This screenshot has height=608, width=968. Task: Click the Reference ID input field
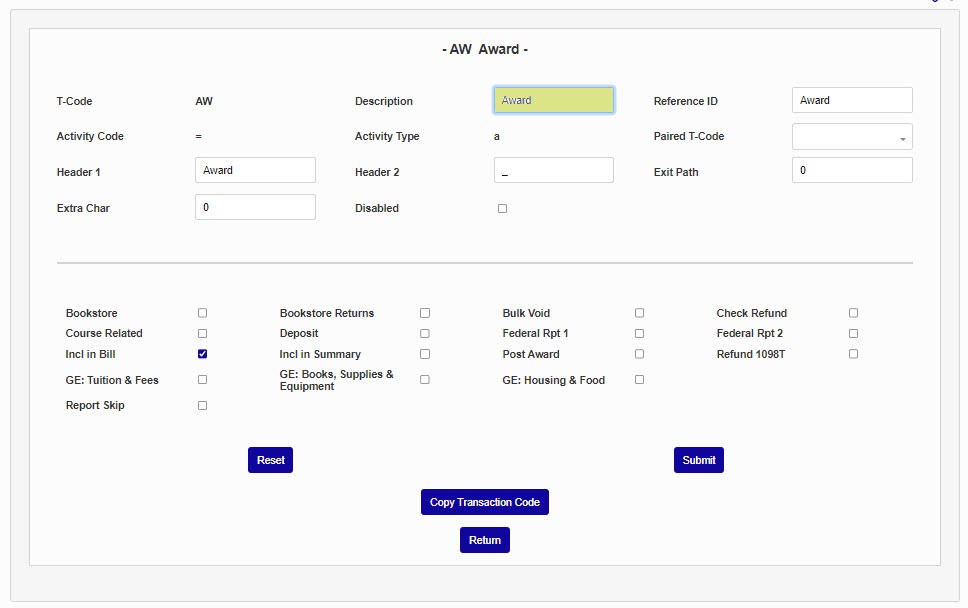pyautogui.click(x=852, y=100)
